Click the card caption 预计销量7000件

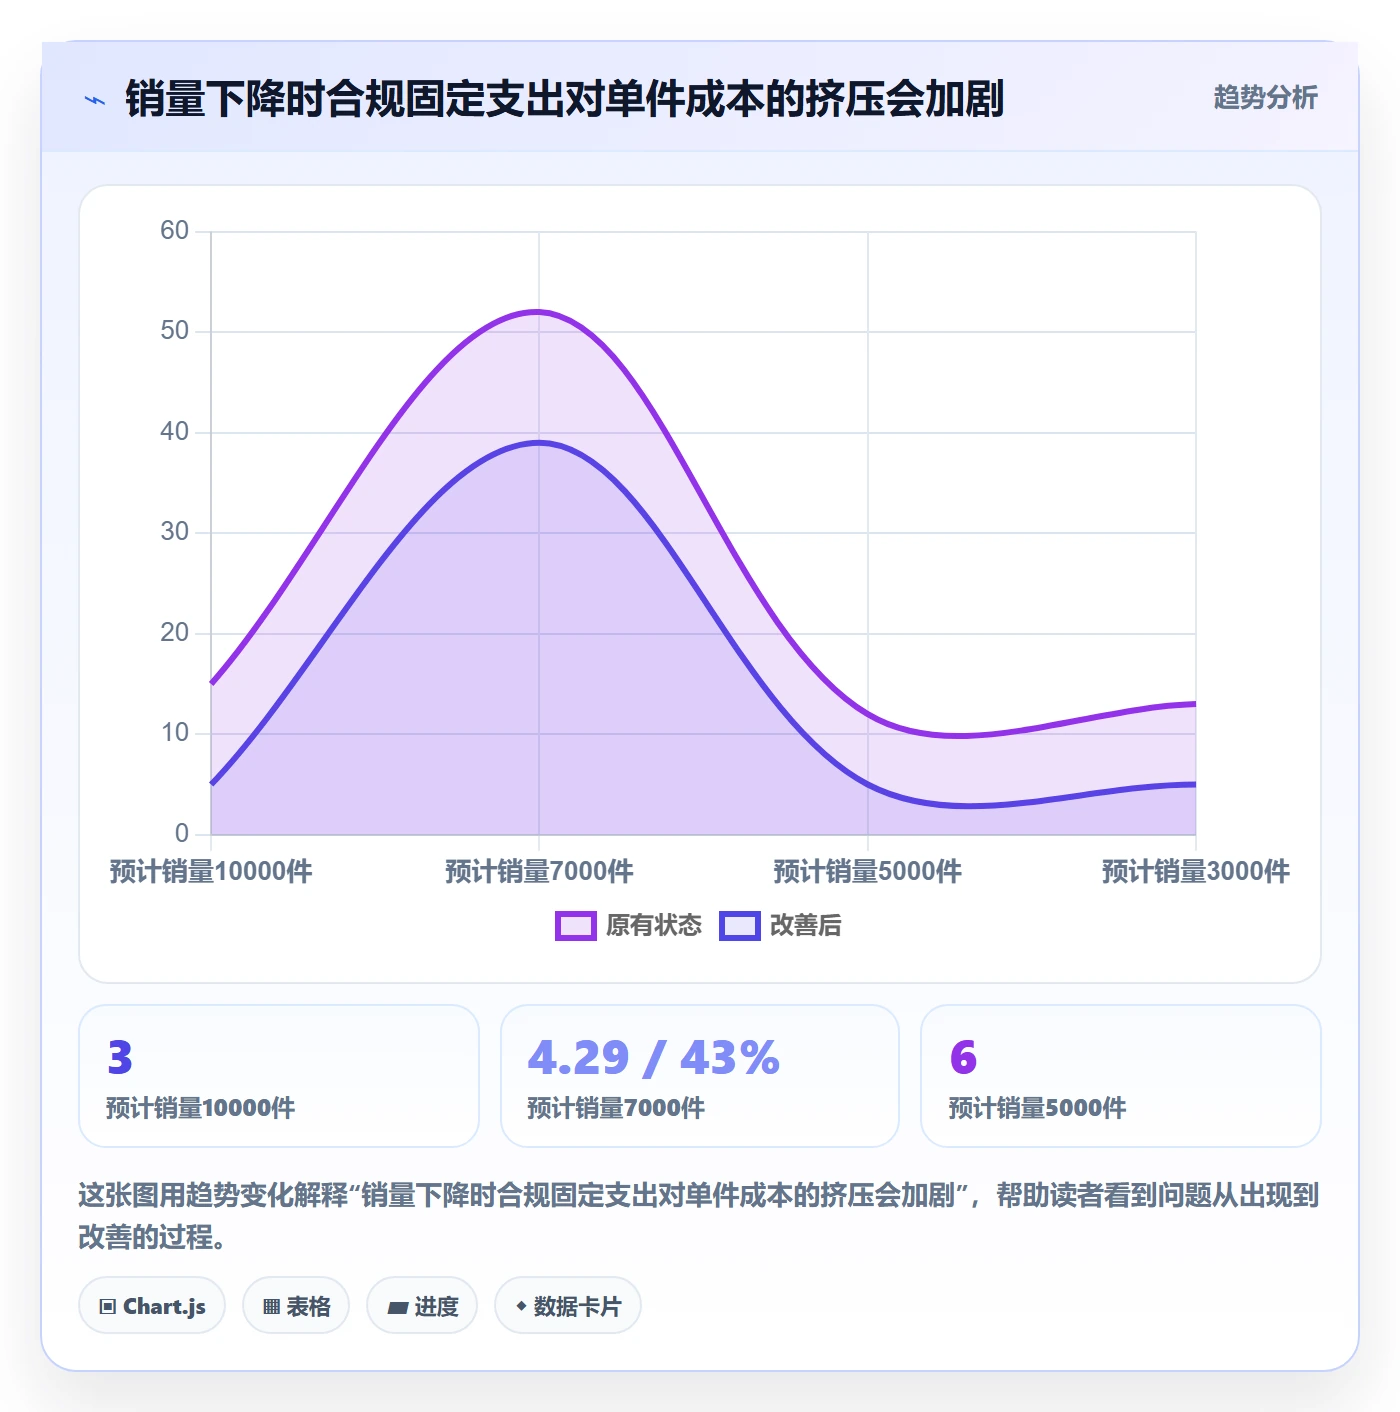pos(616,1108)
